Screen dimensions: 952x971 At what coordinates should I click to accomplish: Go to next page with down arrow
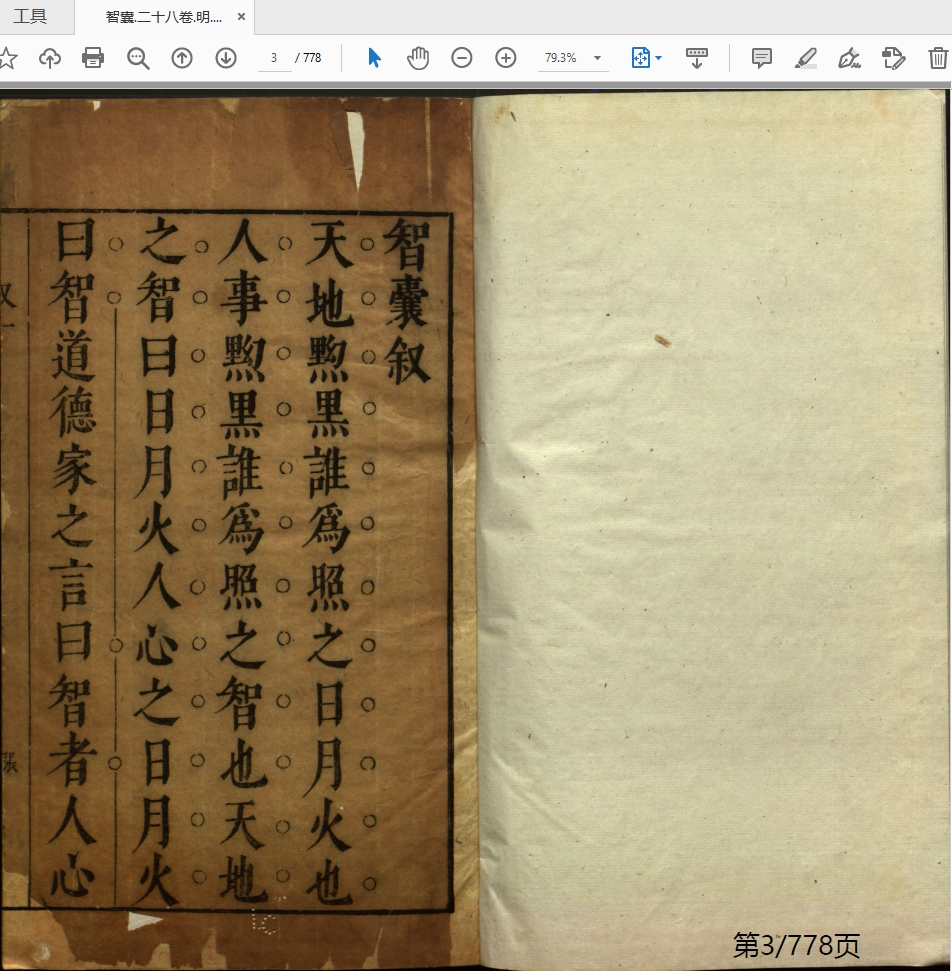point(226,58)
